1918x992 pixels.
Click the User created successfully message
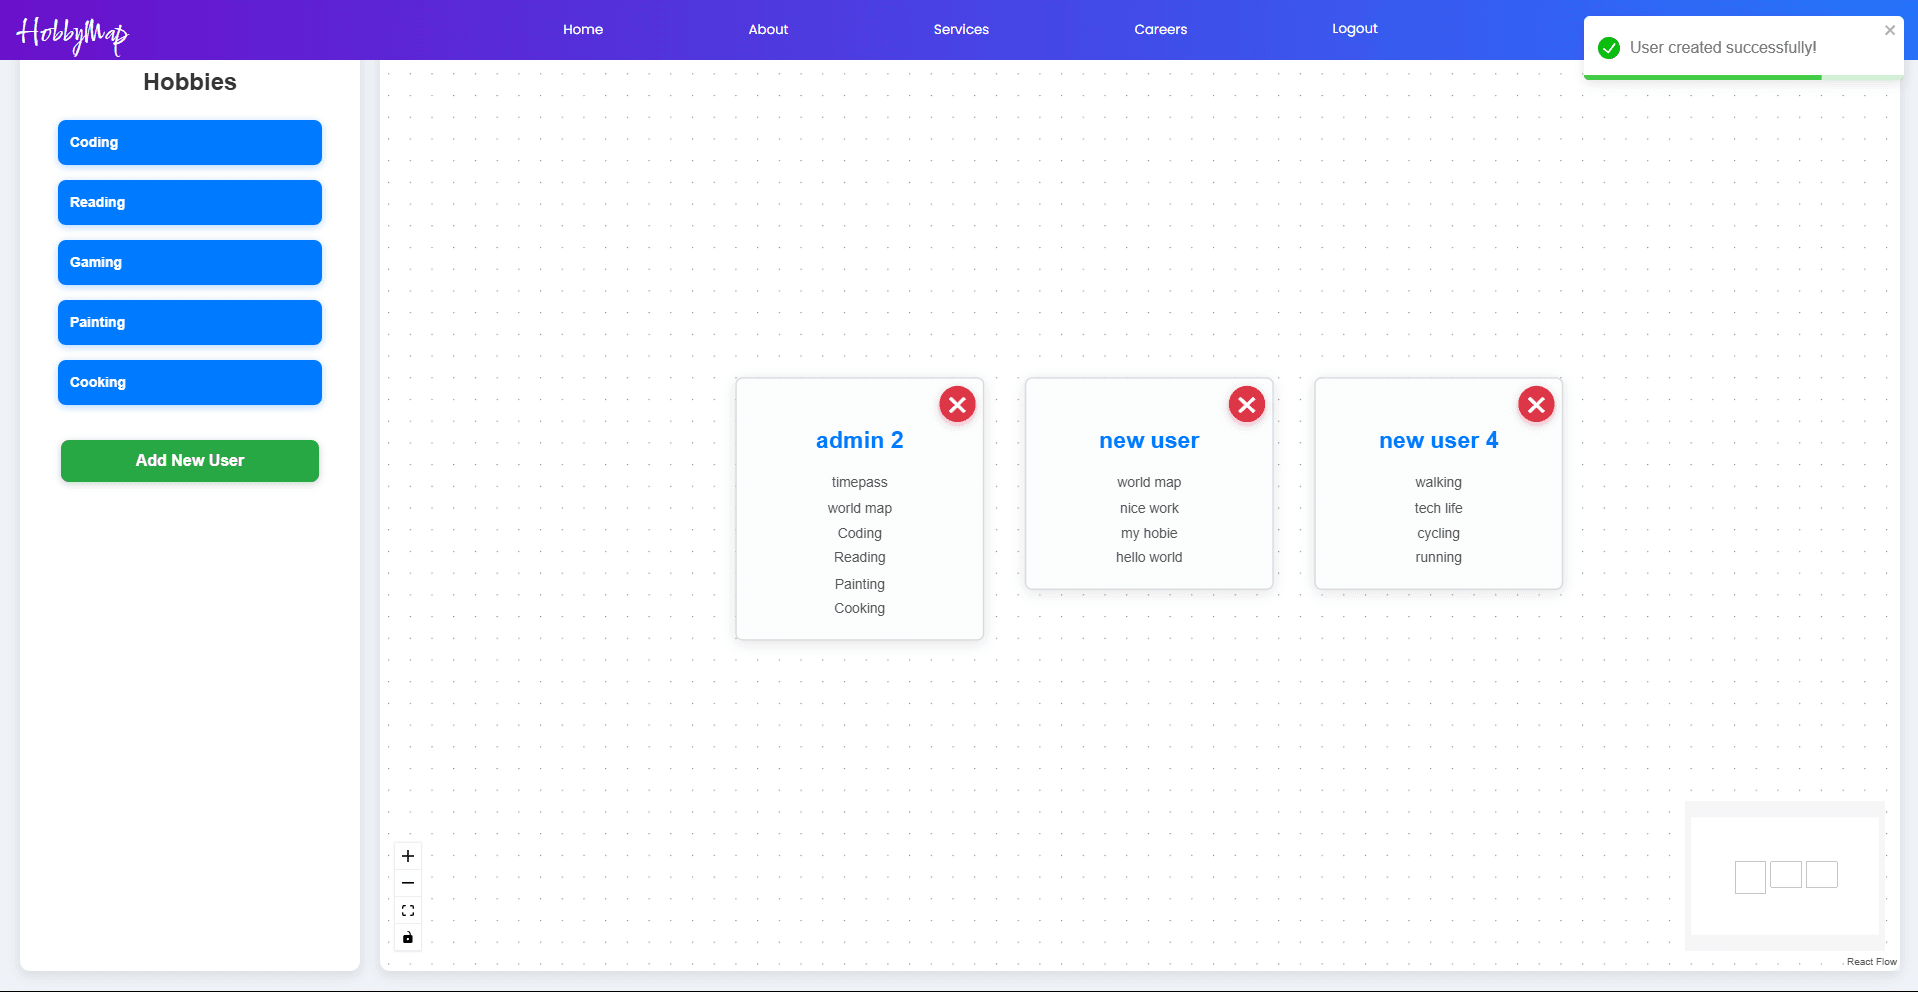pyautogui.click(x=1723, y=48)
